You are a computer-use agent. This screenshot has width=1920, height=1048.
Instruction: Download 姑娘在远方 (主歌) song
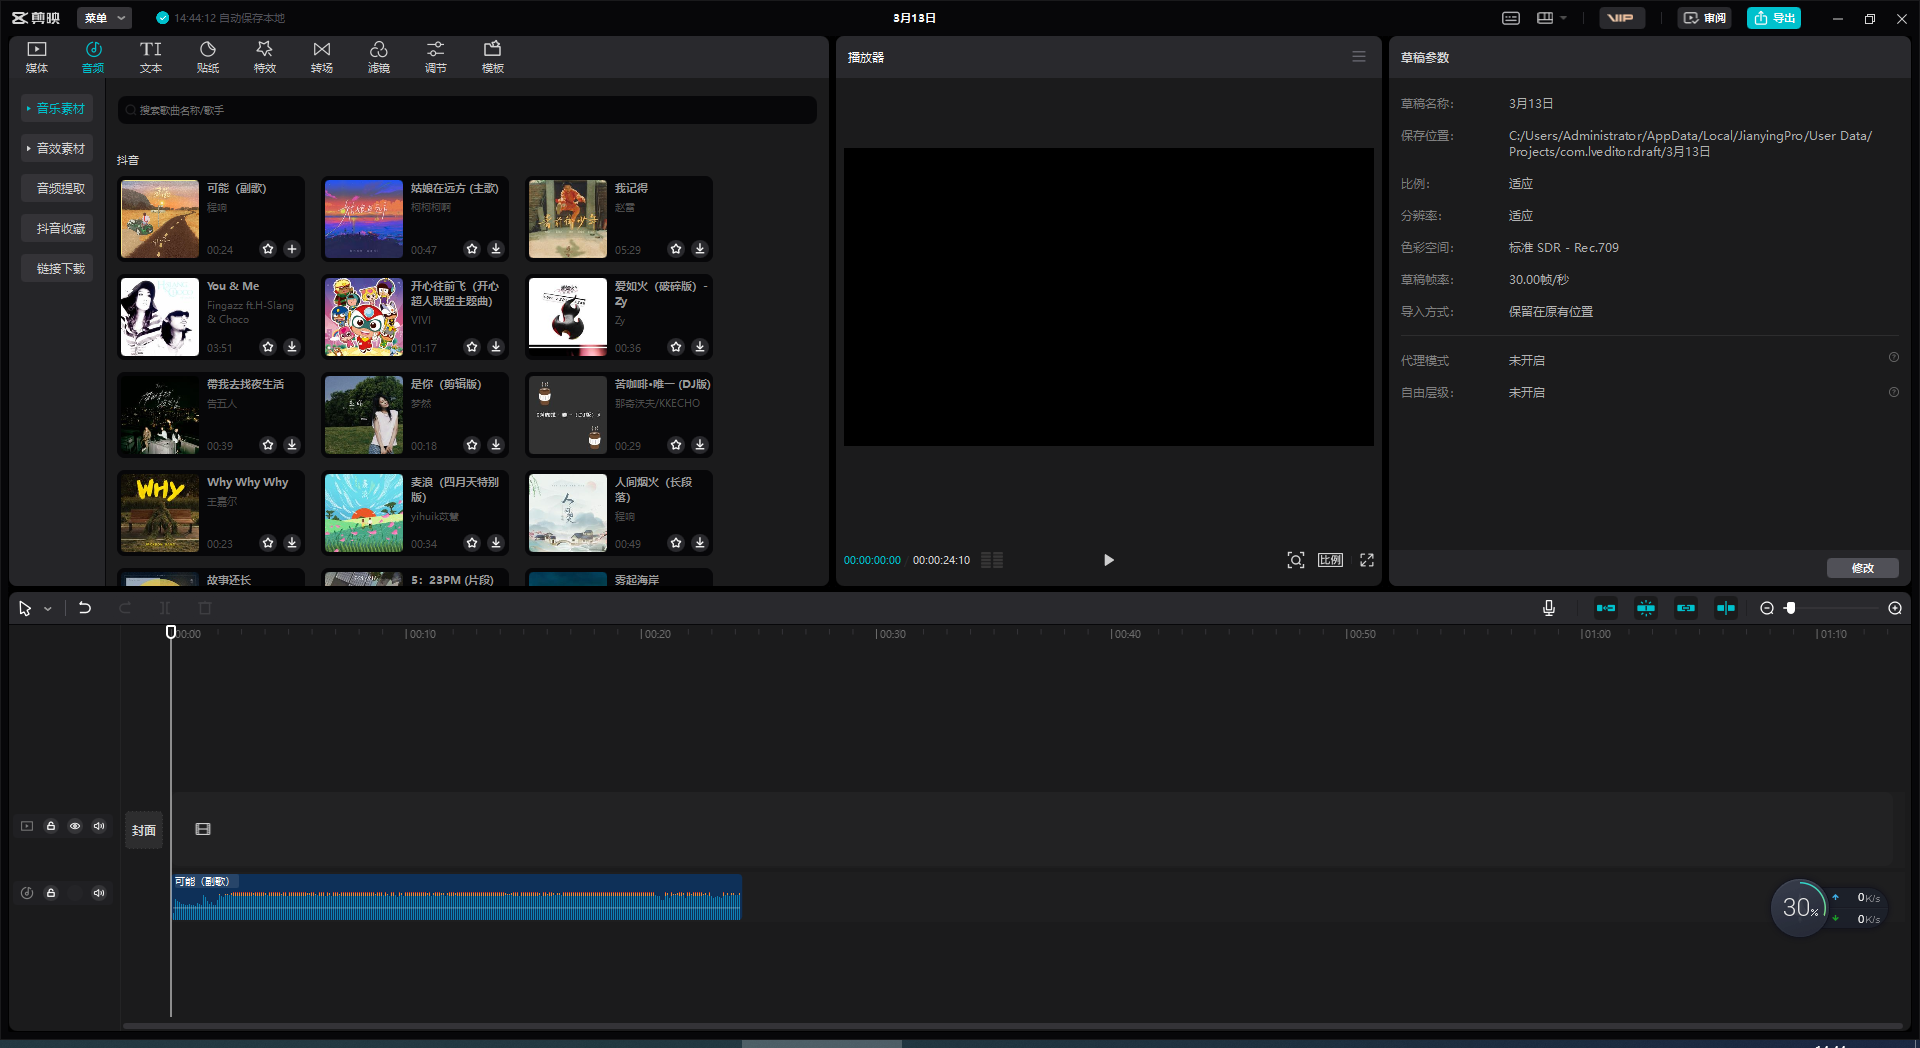pos(496,249)
